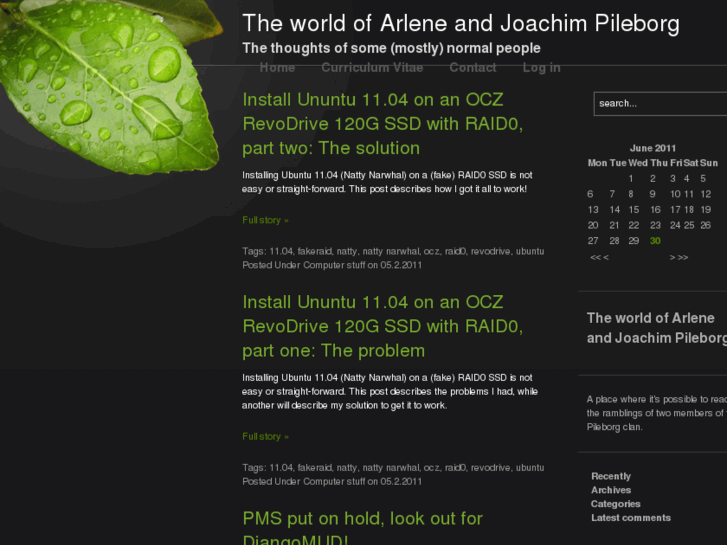Screen dimensions: 727x545
Task: Click the 'fakeraid' tag in part two post
Action: 314,251
